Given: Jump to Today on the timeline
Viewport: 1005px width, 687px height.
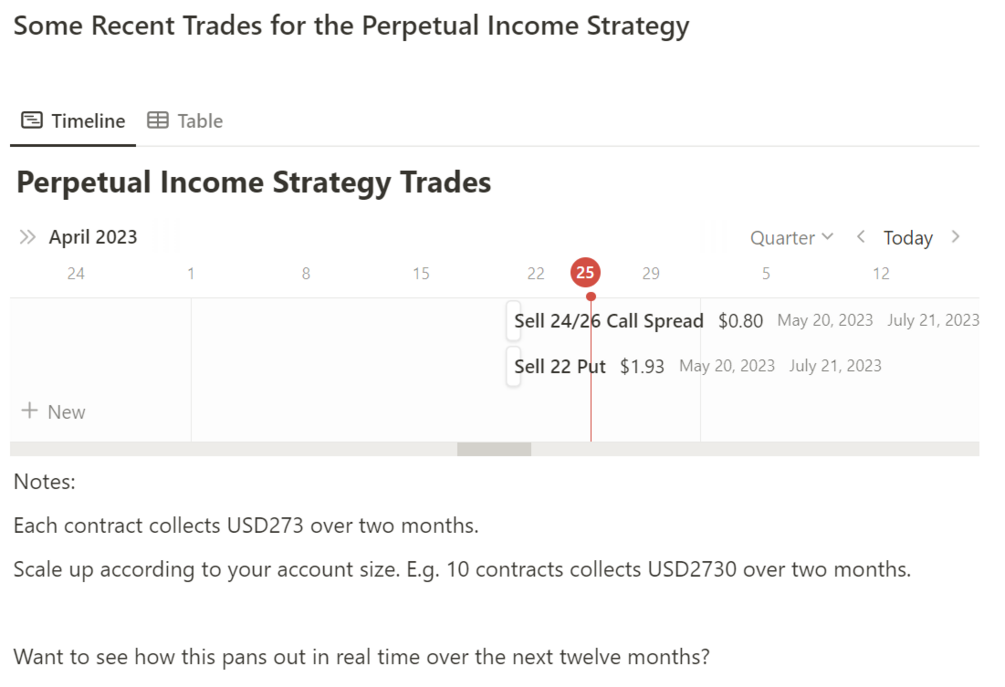Looking at the screenshot, I should coord(908,238).
